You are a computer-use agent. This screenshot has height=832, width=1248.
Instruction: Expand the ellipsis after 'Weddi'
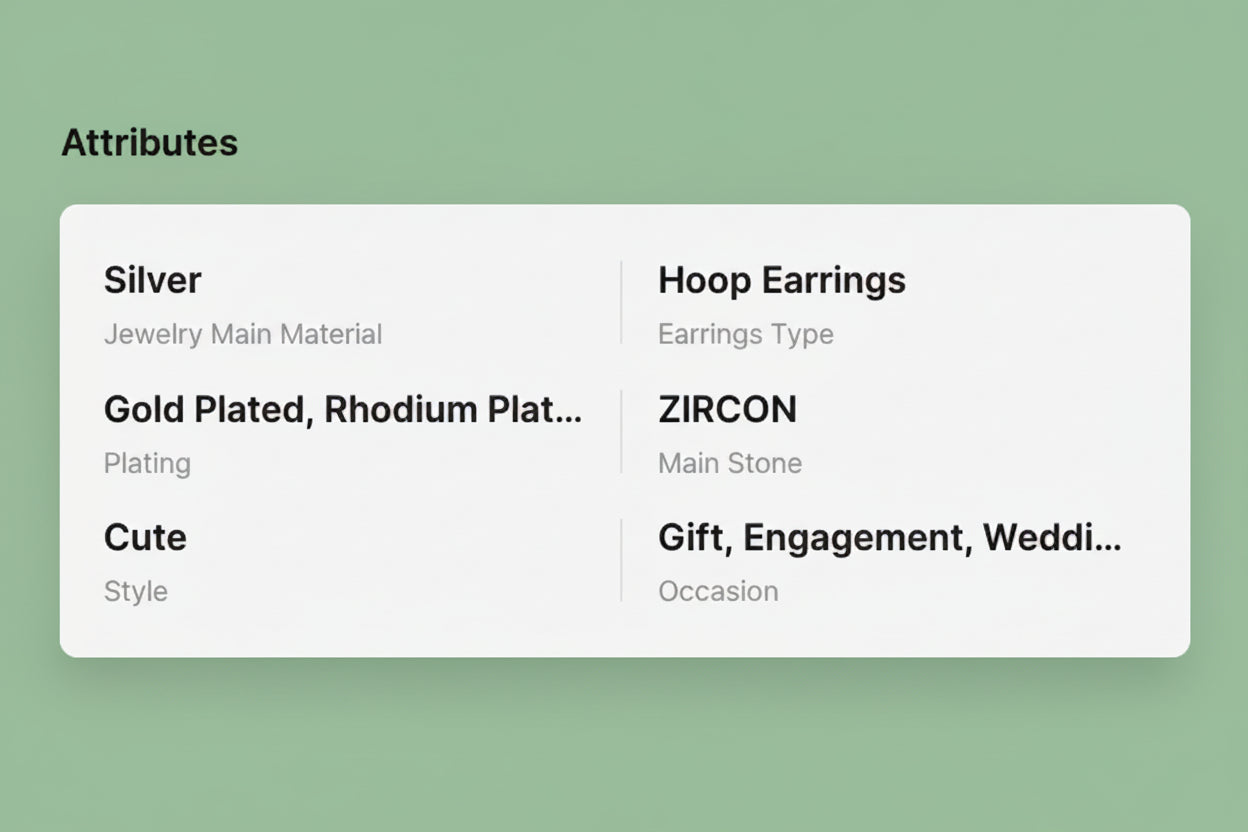pos(1108,540)
